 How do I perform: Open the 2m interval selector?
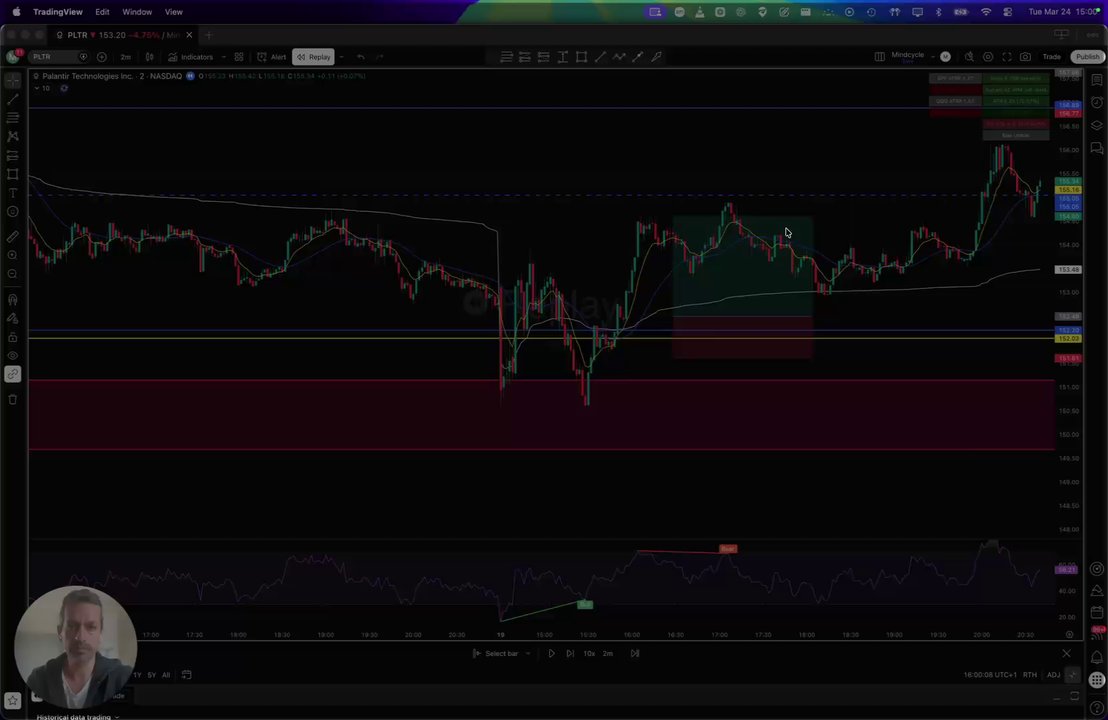125,57
